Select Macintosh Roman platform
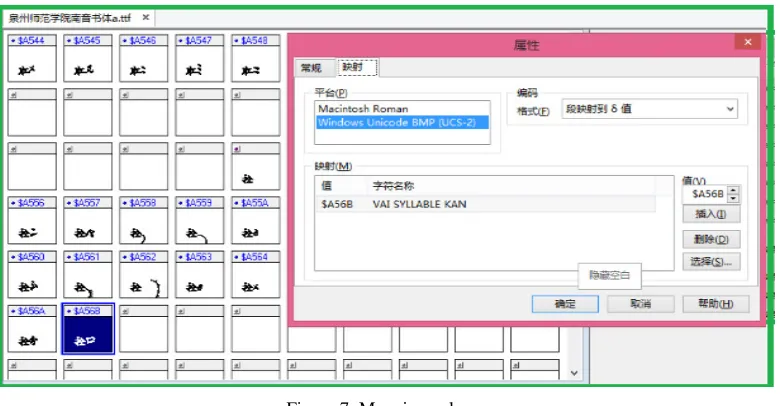 (x=402, y=108)
